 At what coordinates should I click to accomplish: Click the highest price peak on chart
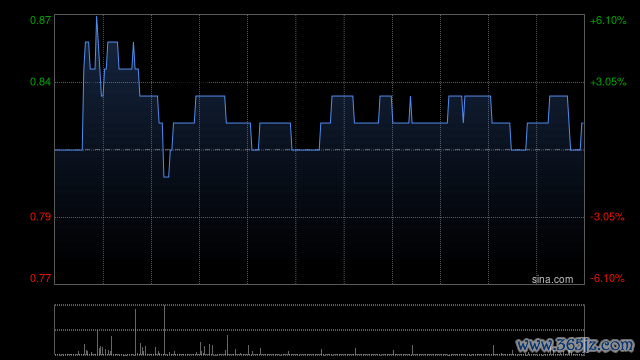tap(97, 17)
